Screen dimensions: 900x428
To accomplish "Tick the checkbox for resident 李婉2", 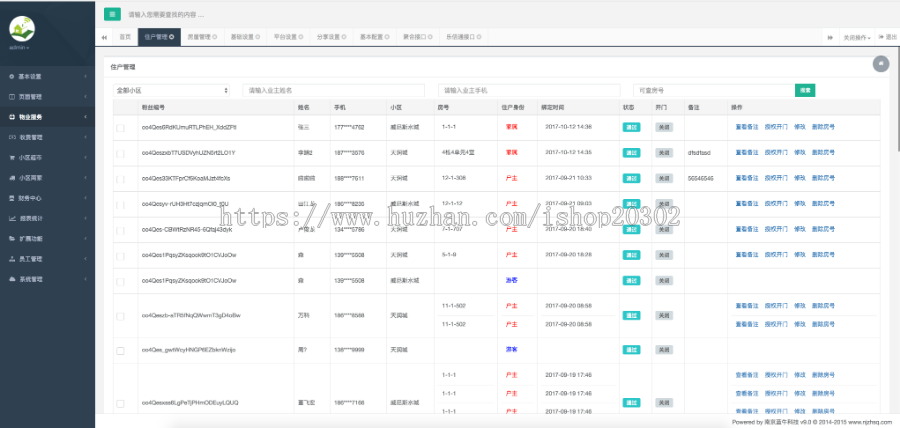I will click(x=120, y=154).
